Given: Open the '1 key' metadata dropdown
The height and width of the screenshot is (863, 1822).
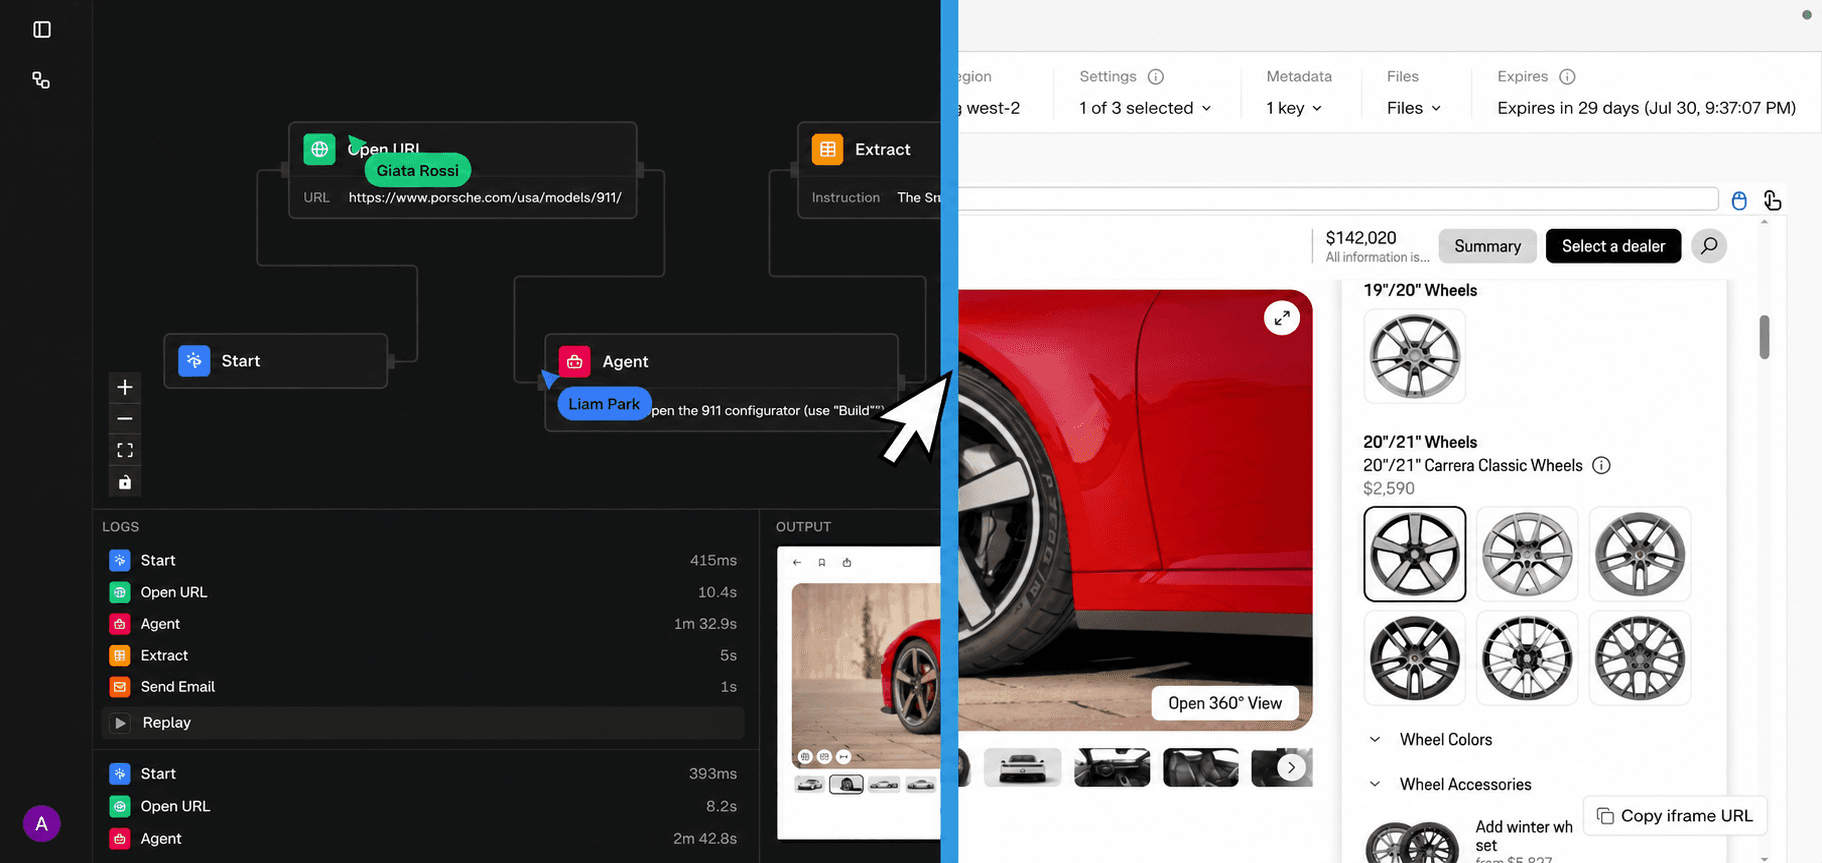Looking at the screenshot, I should pos(1294,108).
